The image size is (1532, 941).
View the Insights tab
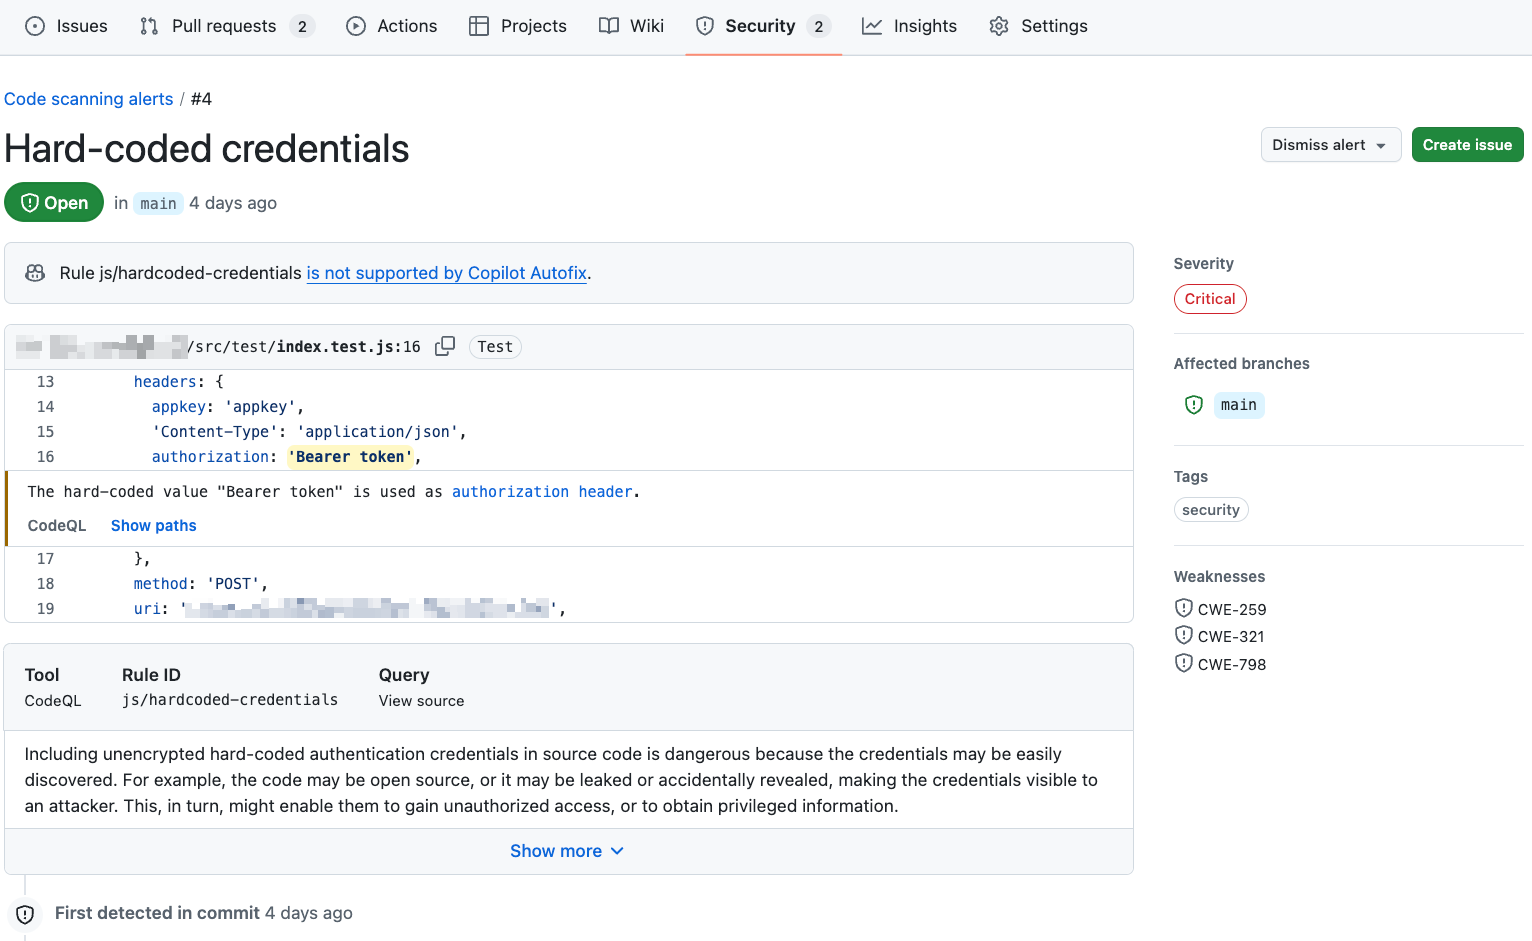(x=909, y=26)
